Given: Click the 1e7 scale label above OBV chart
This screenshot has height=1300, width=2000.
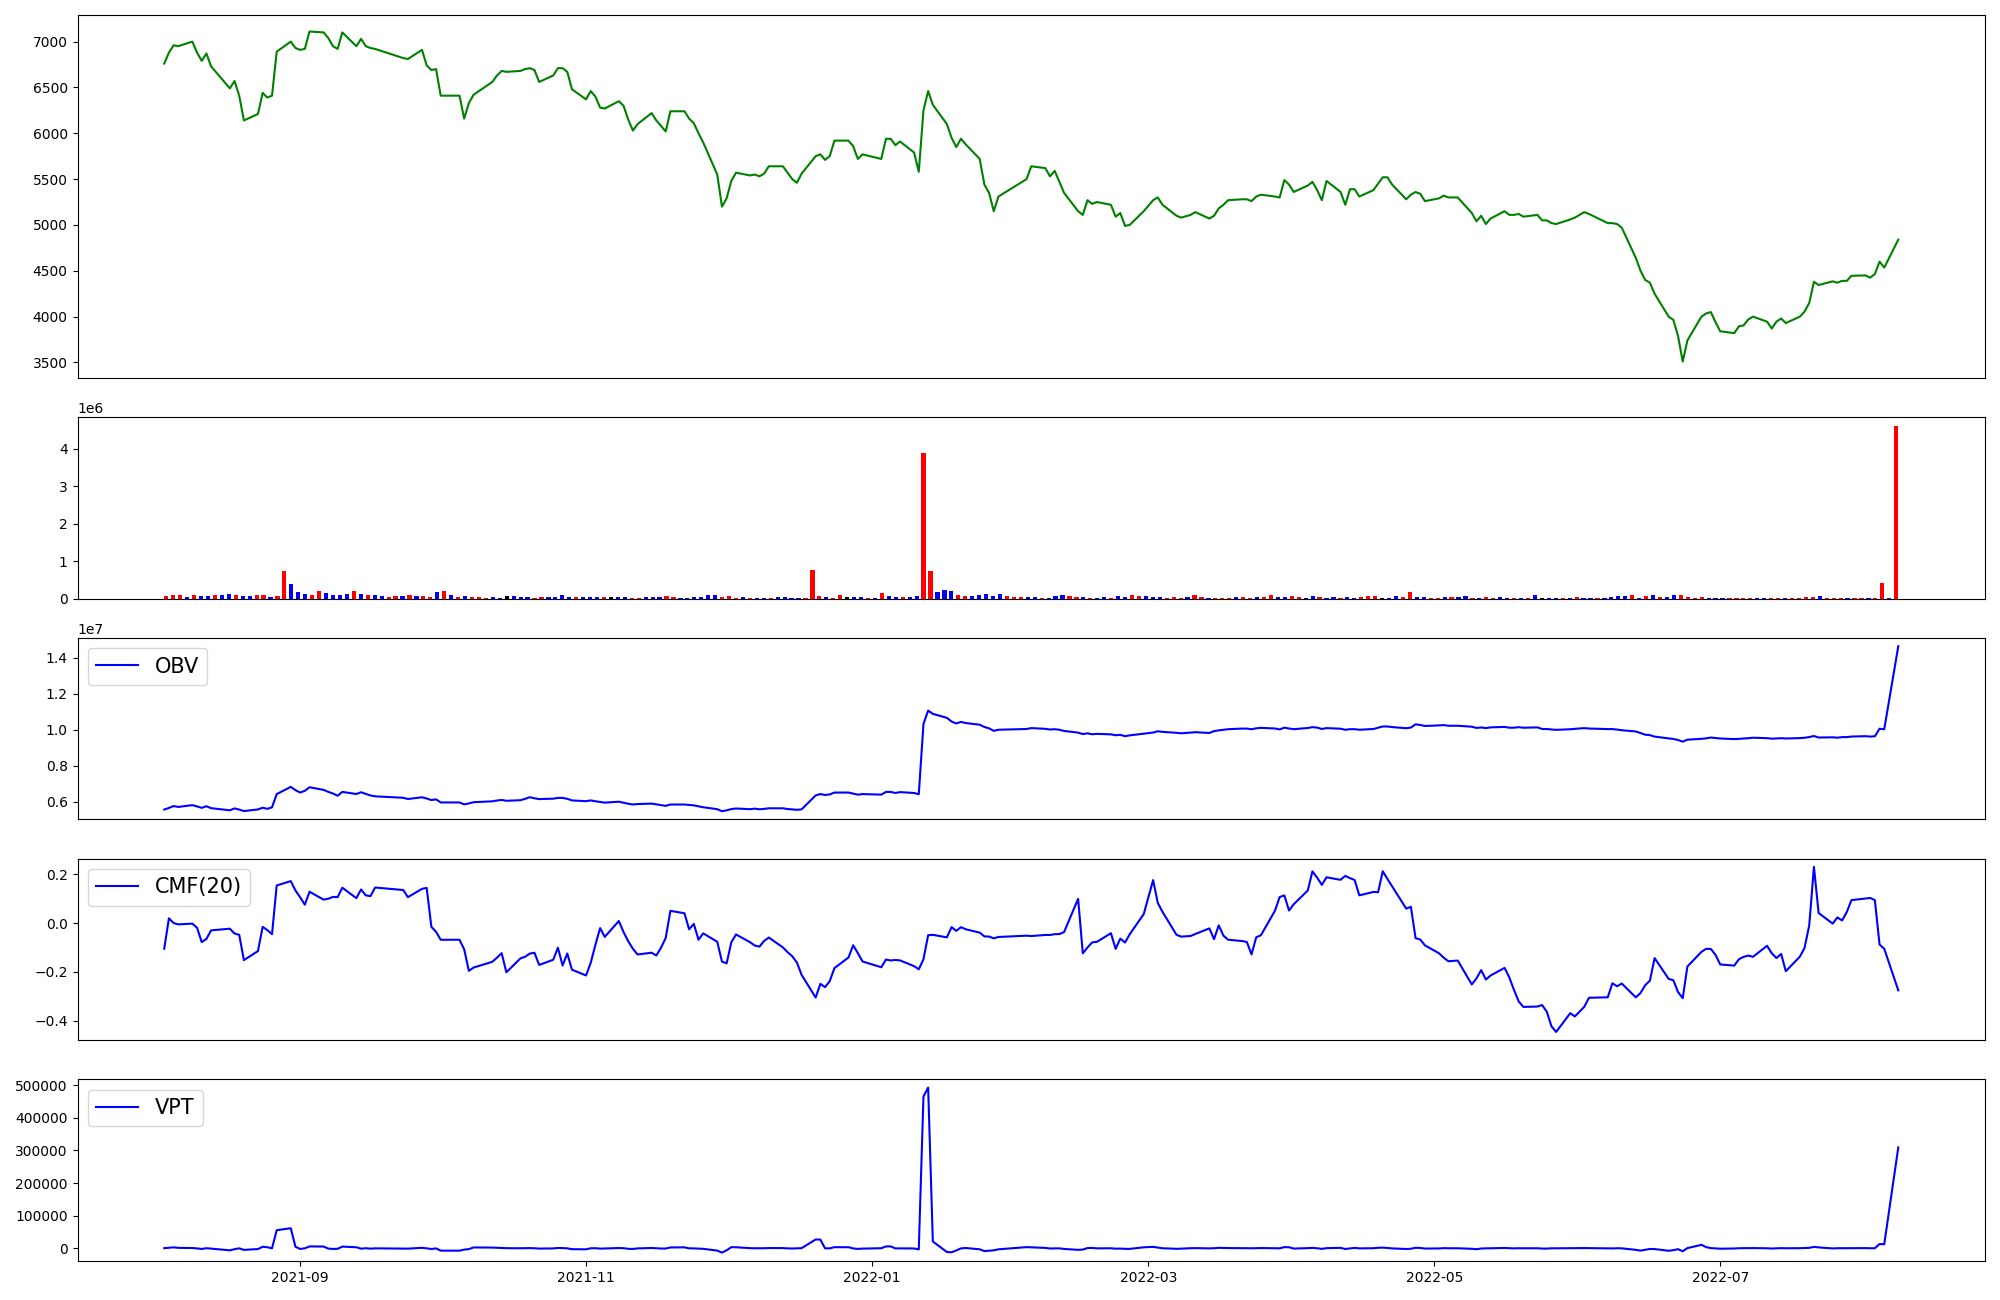Looking at the screenshot, I should [x=91, y=629].
